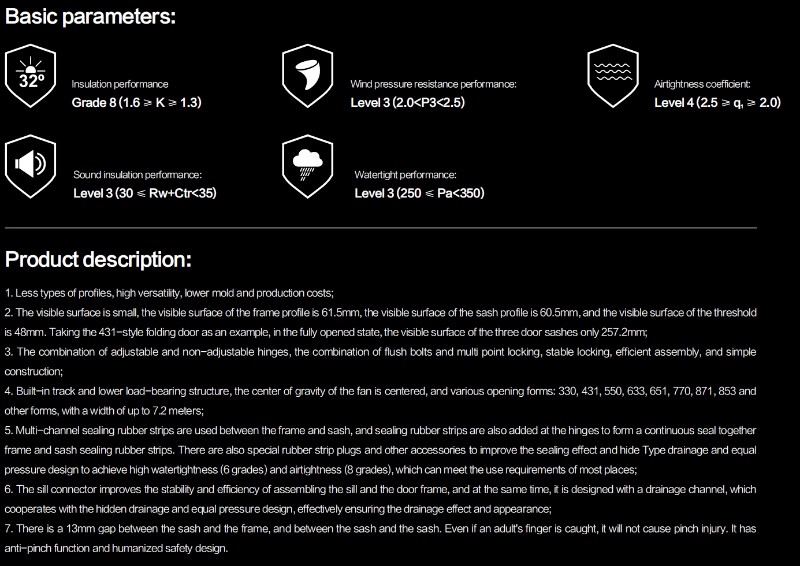Click Level 3 (30 ≤ Rw+Ctr<35) value
Image resolution: width=800 pixels, height=566 pixels.
click(x=145, y=193)
